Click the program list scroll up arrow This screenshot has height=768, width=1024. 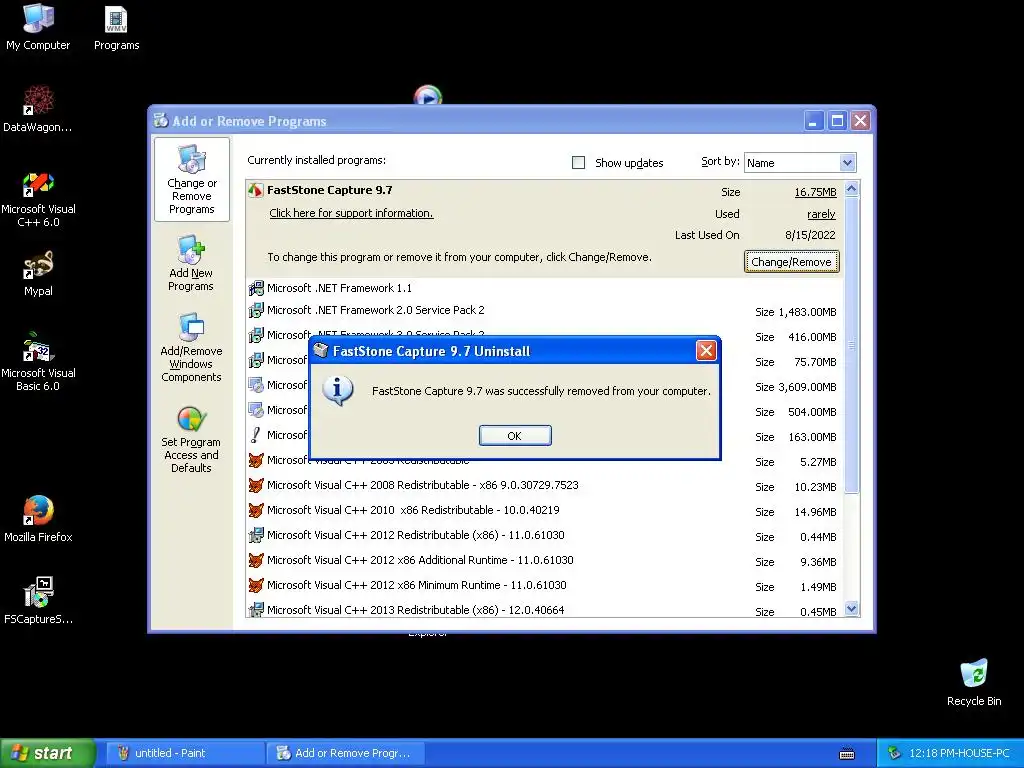tap(852, 189)
